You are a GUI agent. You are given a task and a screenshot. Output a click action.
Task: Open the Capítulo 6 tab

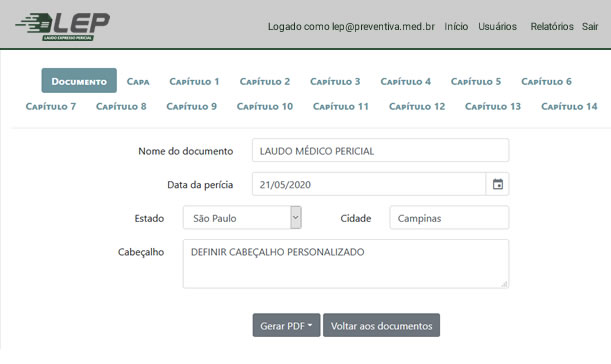click(x=546, y=81)
